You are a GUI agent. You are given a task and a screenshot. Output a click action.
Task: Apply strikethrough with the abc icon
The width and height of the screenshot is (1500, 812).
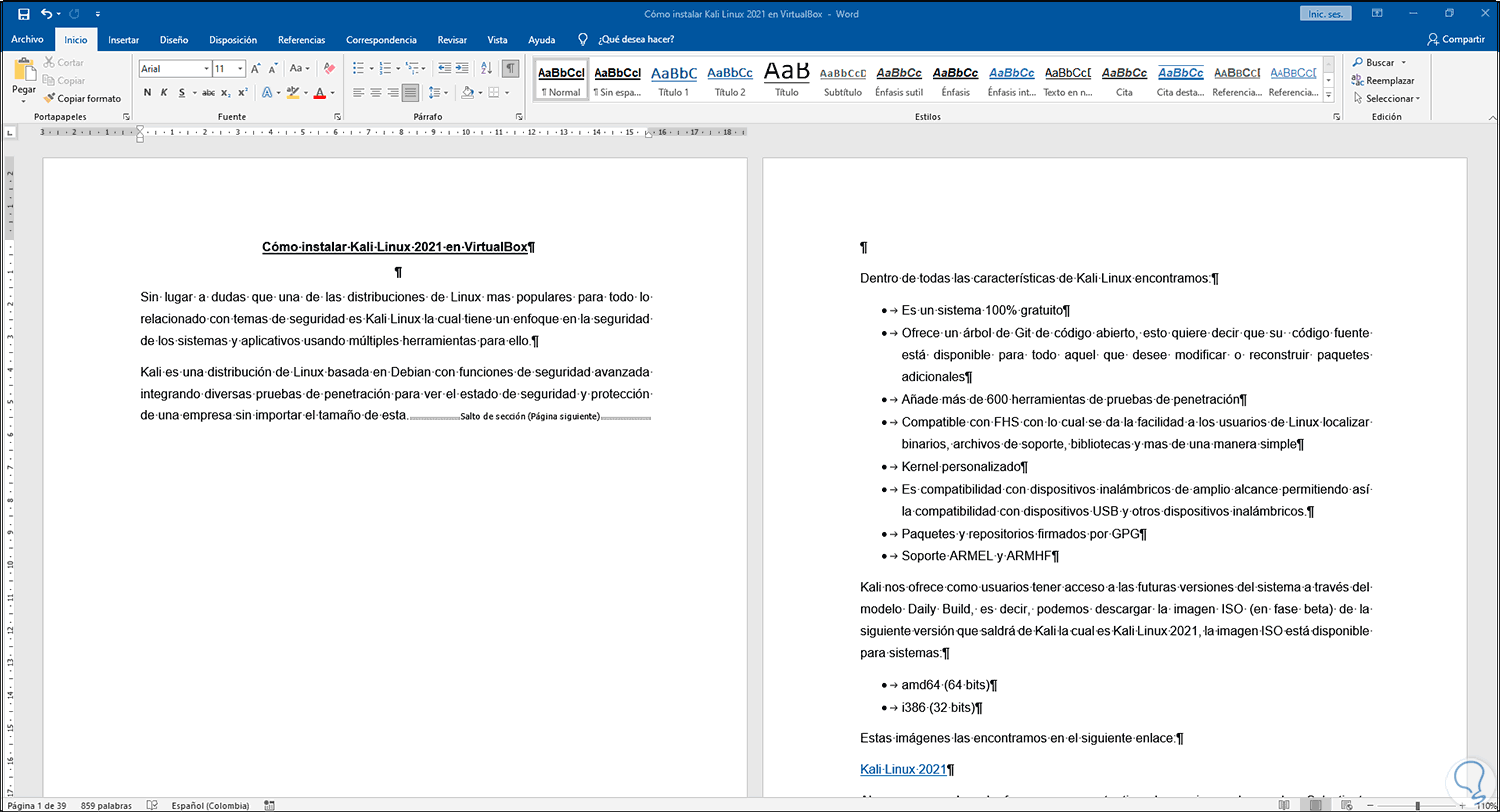point(208,93)
